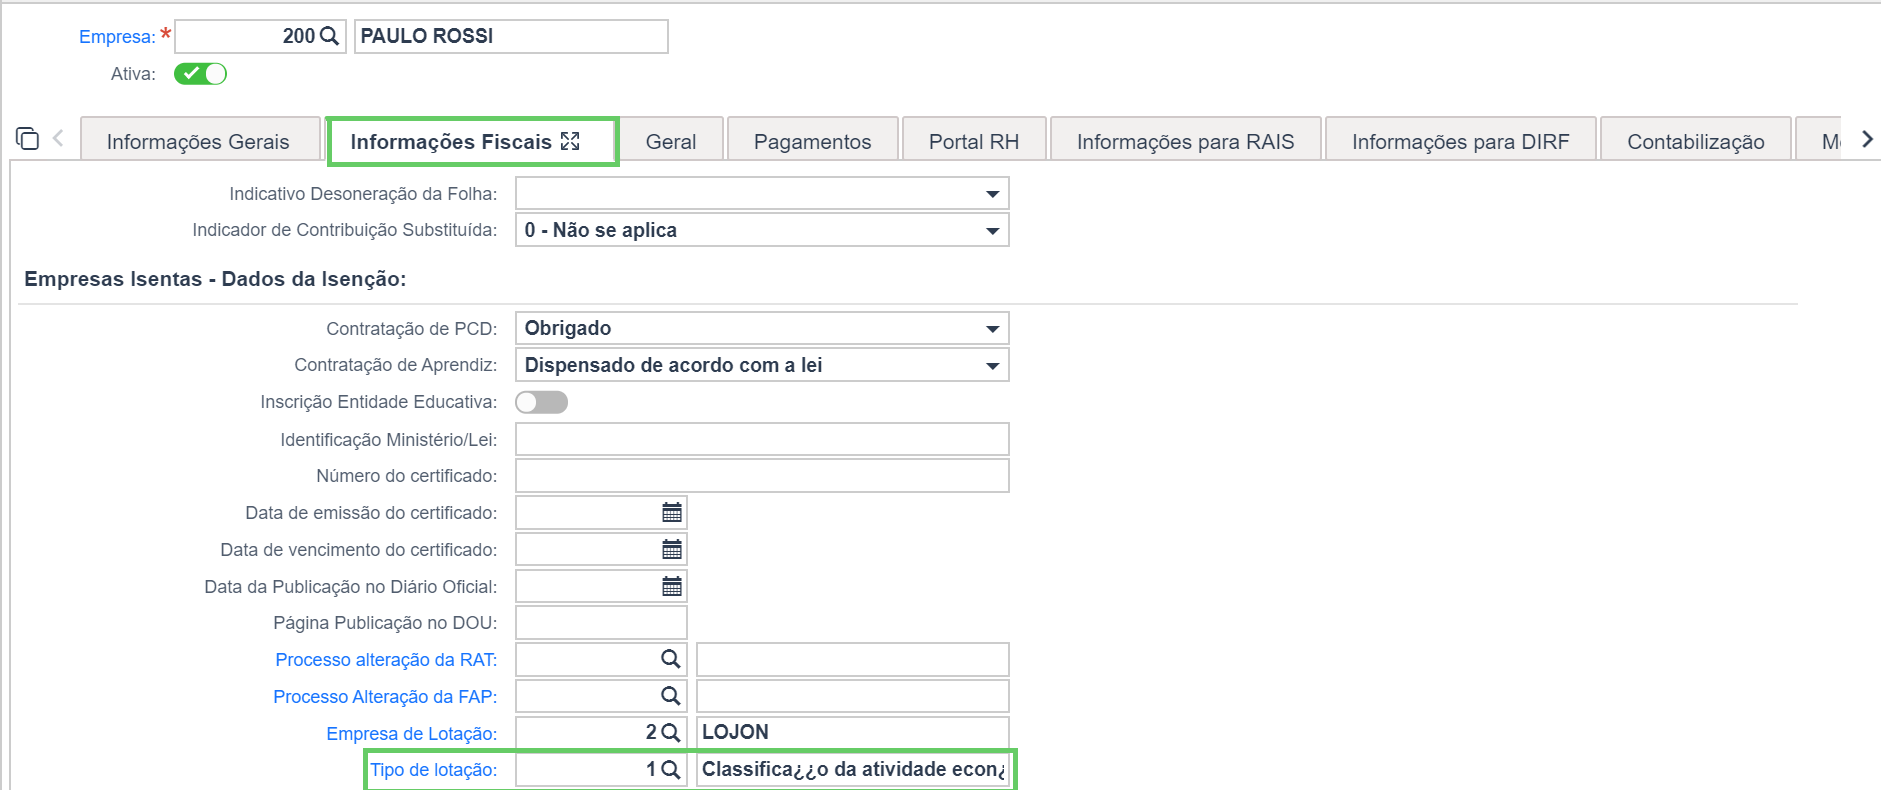Open calendar for Data de emissão do certificado
This screenshot has width=1881, height=790.
pyautogui.click(x=672, y=513)
